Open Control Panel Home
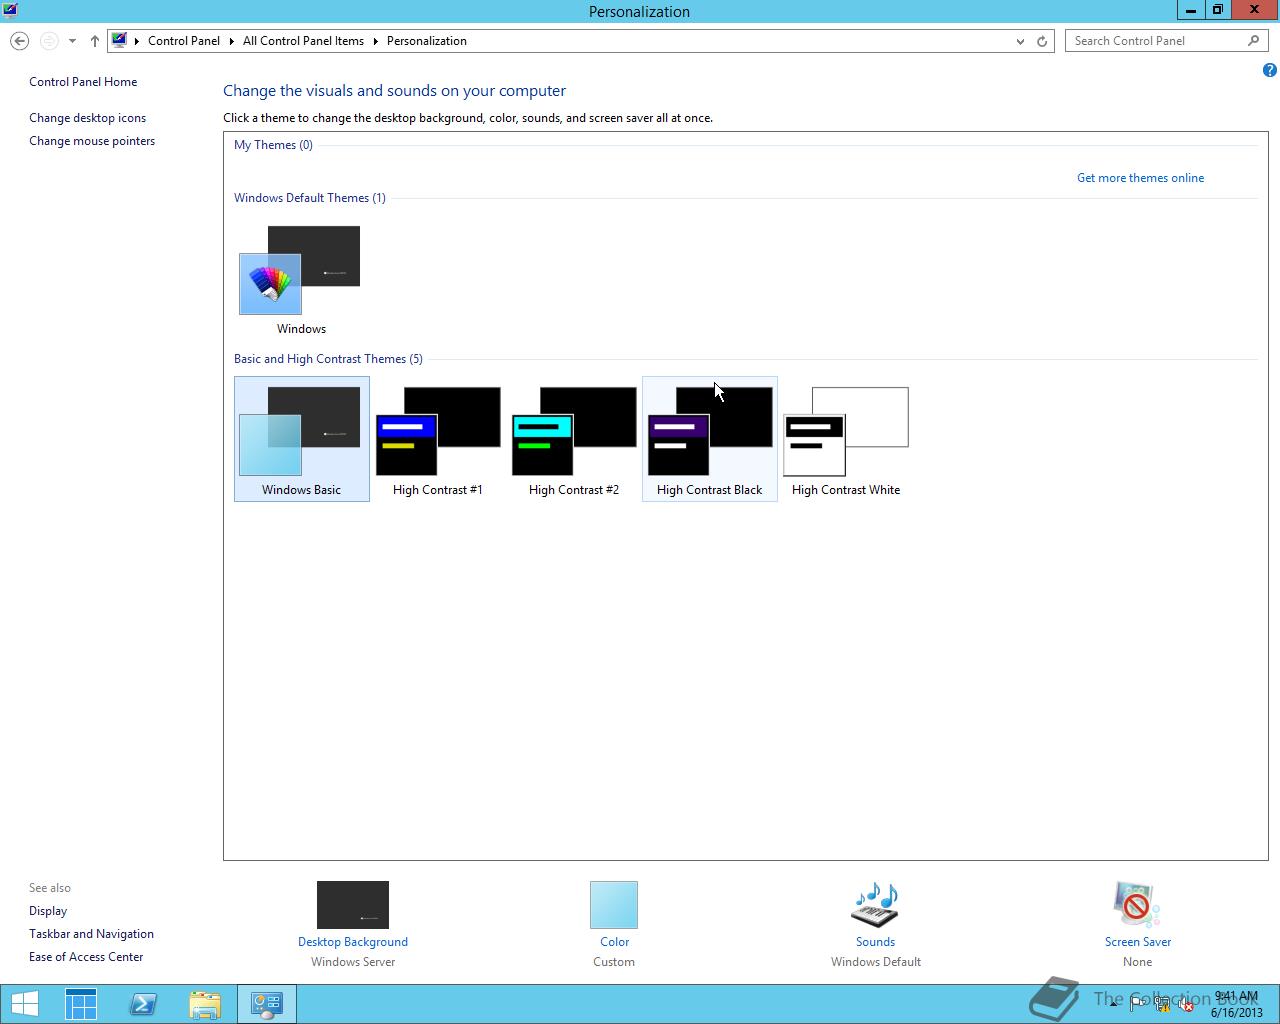Screen dimensions: 1280x1024 (83, 82)
